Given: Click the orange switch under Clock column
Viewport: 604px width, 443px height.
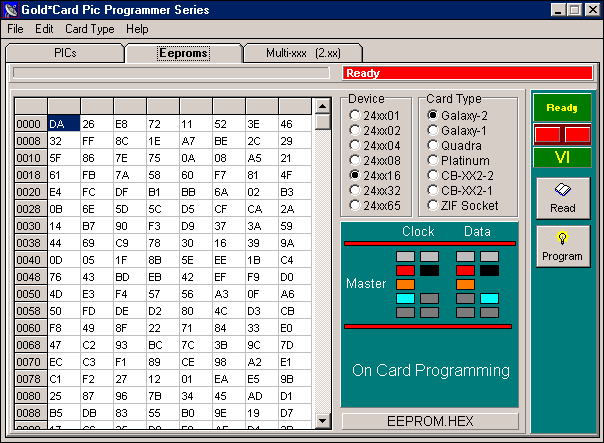Looking at the screenshot, I should (x=405, y=285).
